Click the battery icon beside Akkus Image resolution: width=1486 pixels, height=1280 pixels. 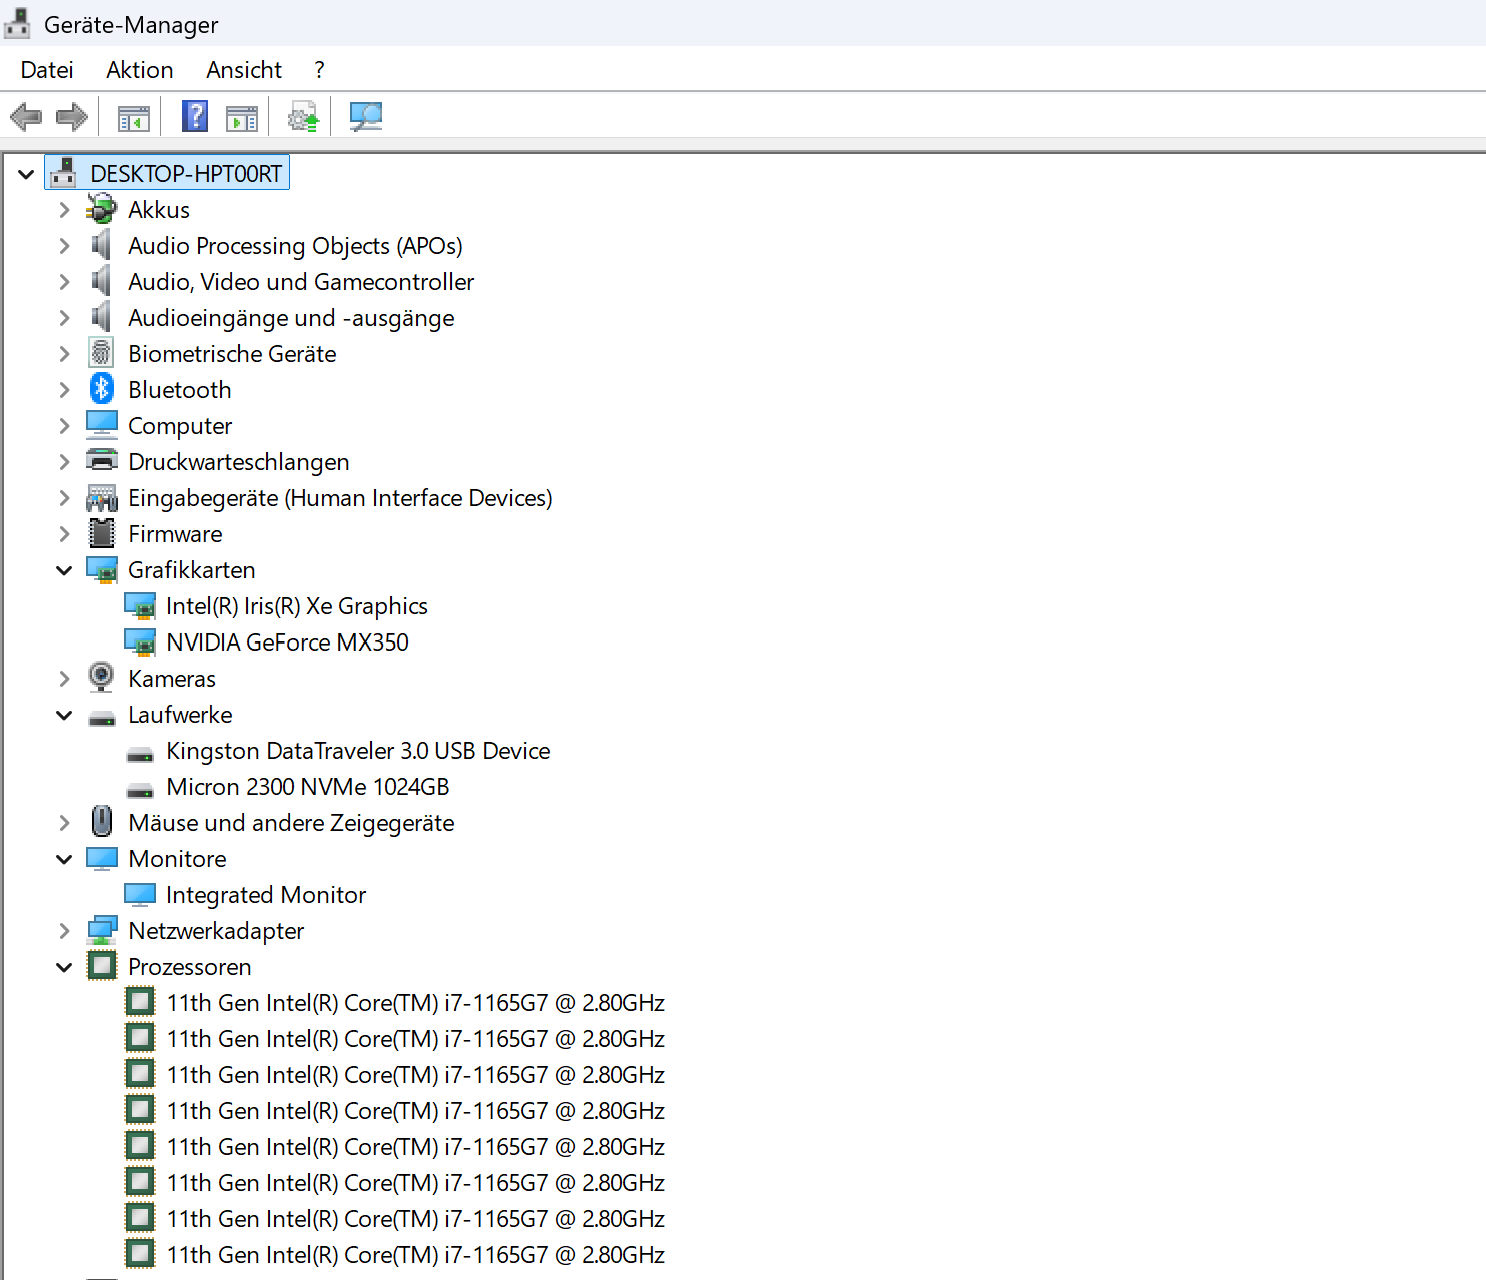point(101,209)
